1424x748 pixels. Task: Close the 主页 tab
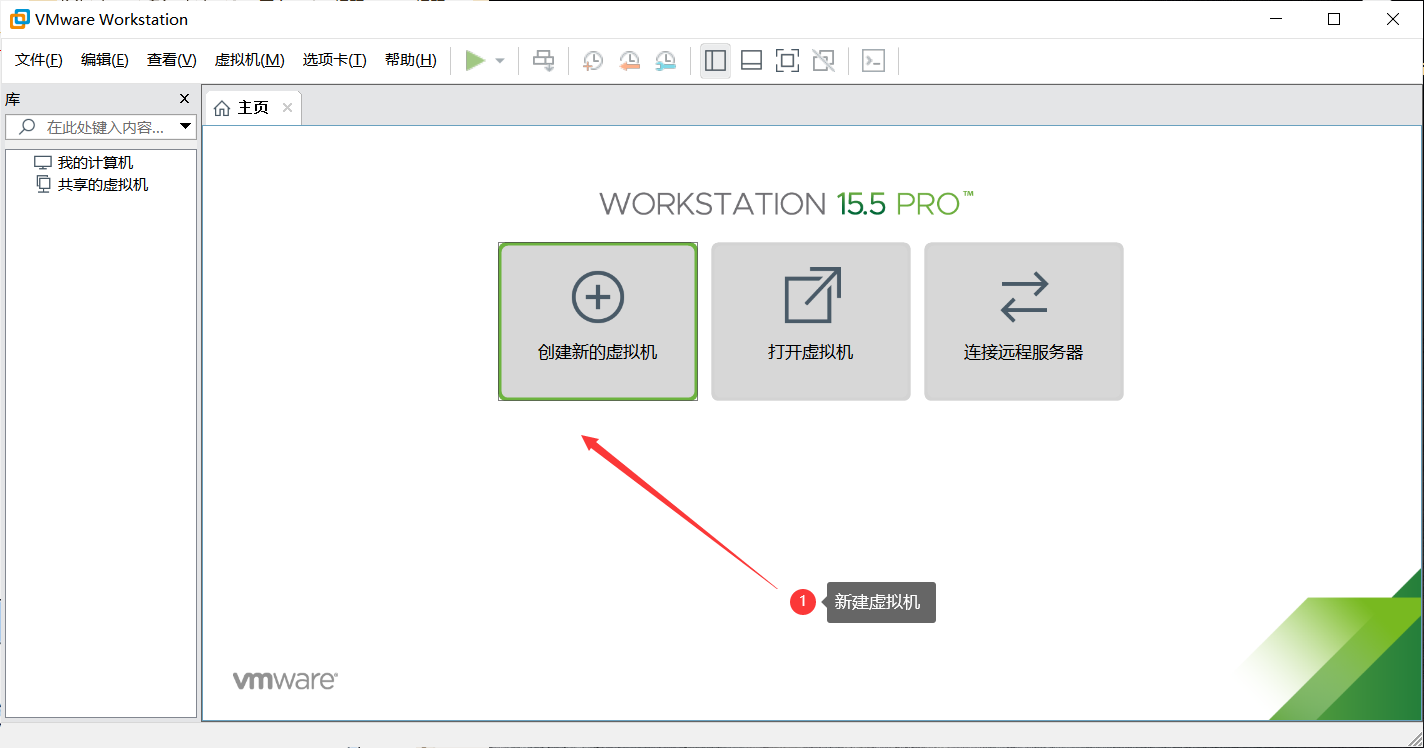click(x=287, y=108)
